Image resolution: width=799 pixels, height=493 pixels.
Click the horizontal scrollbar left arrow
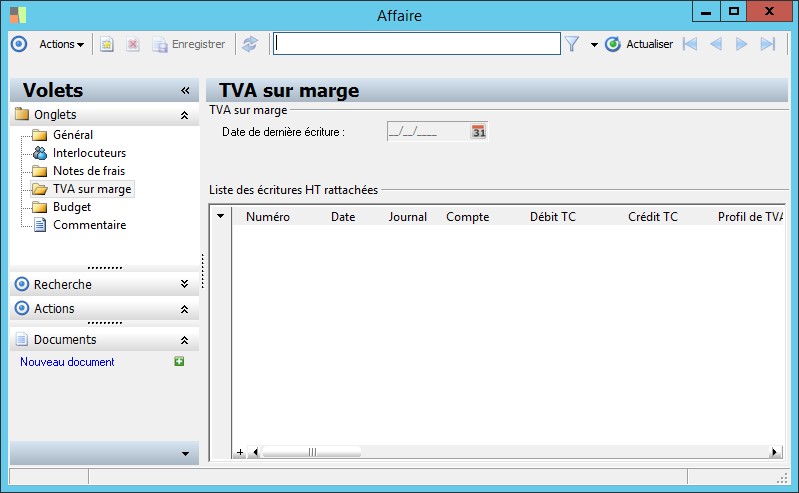(x=255, y=452)
